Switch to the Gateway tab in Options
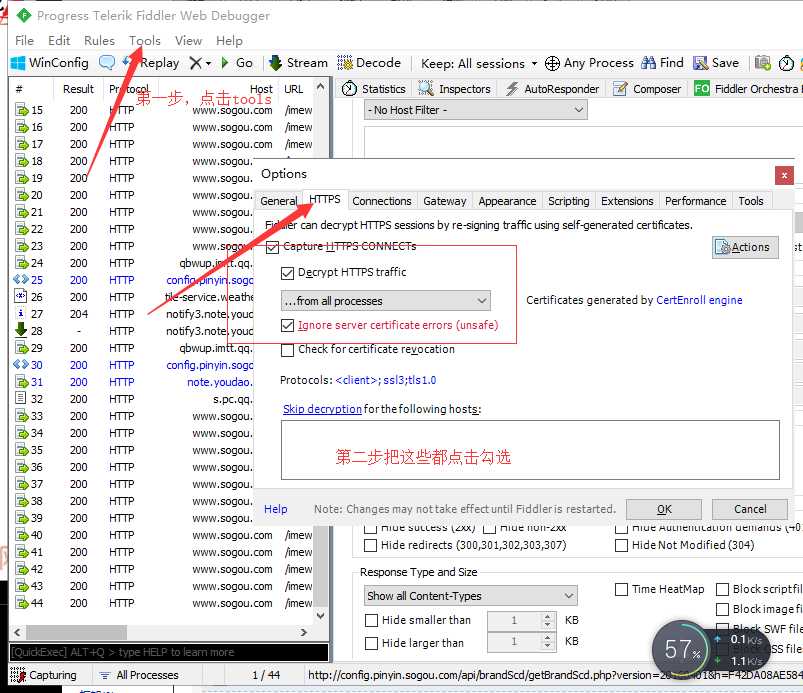803x693 pixels. [445, 201]
